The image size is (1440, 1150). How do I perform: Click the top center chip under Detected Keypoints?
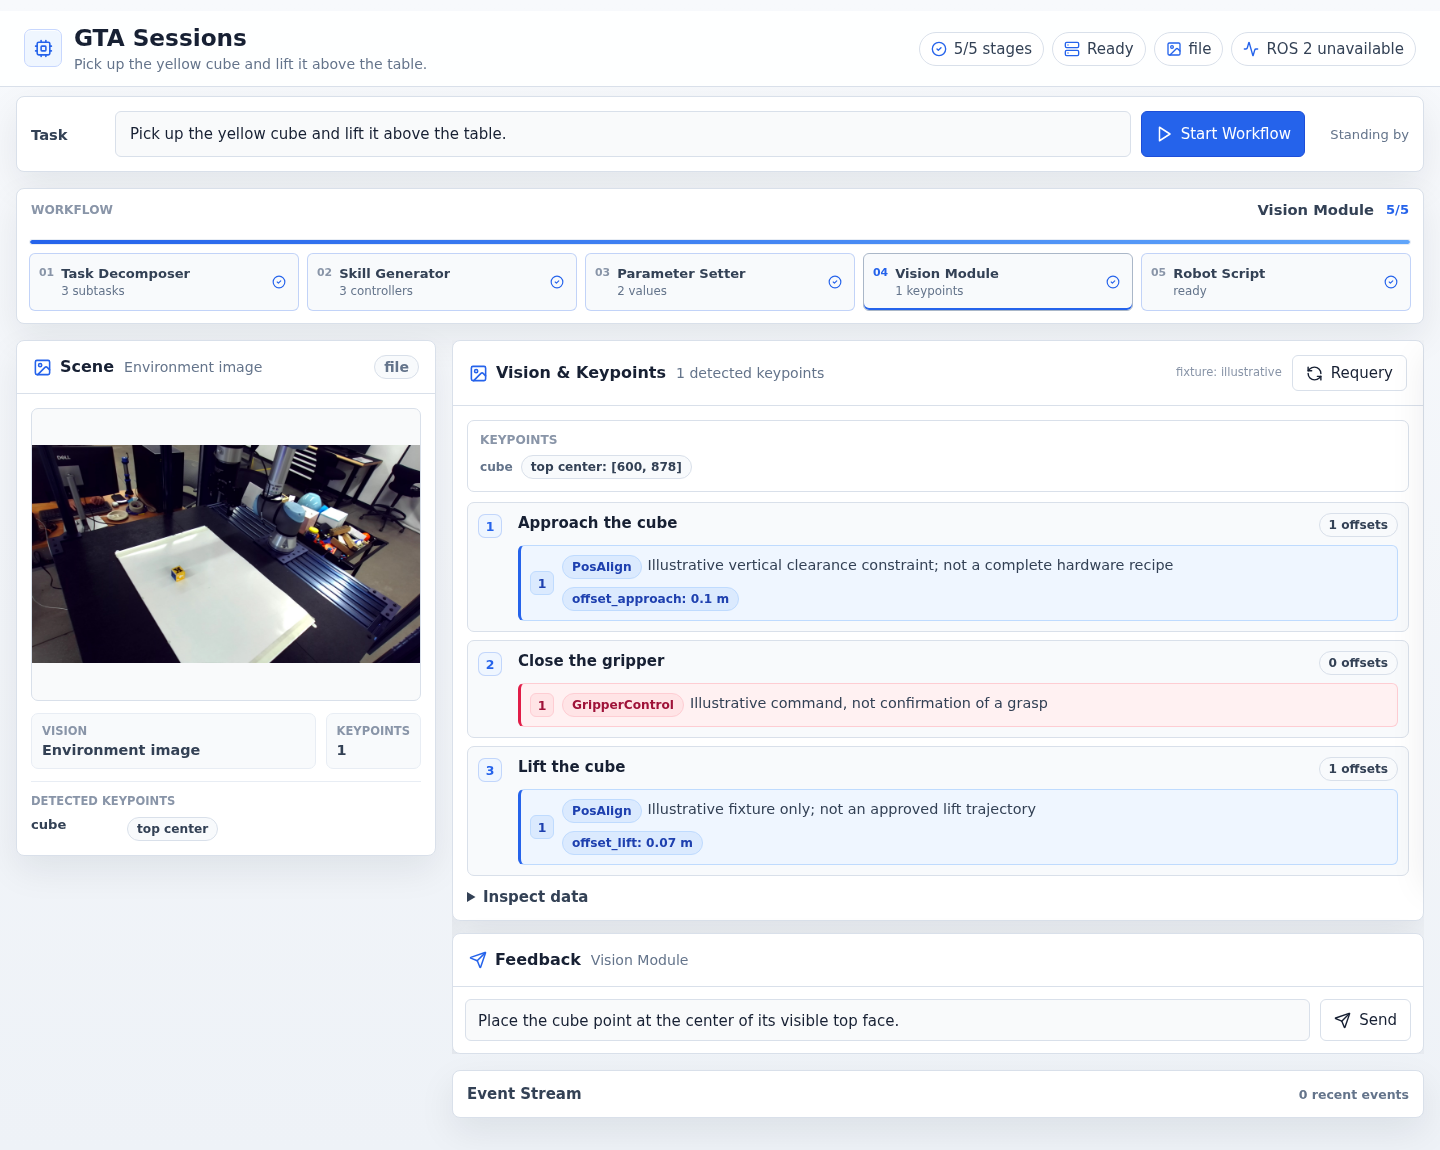pyautogui.click(x=172, y=829)
